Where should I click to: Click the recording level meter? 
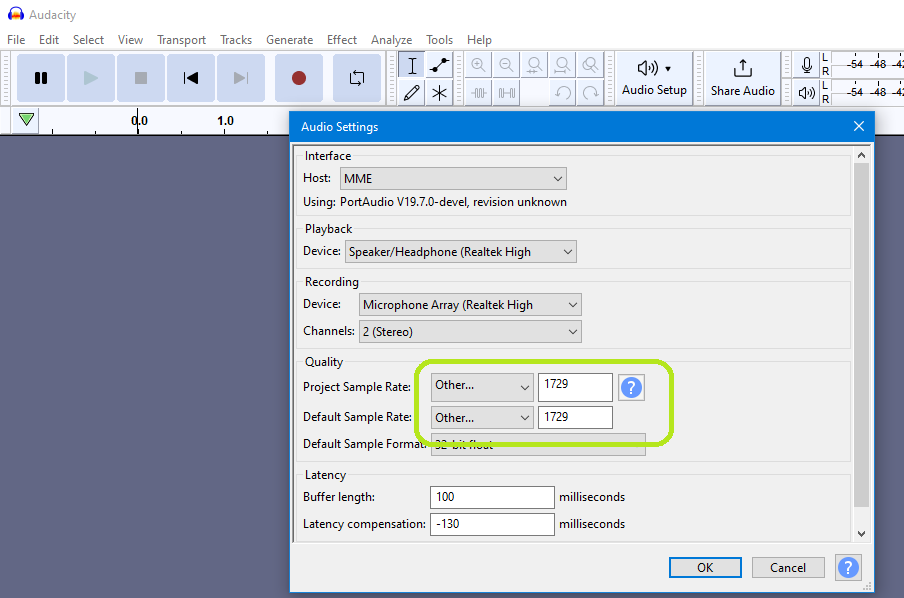tap(868, 64)
